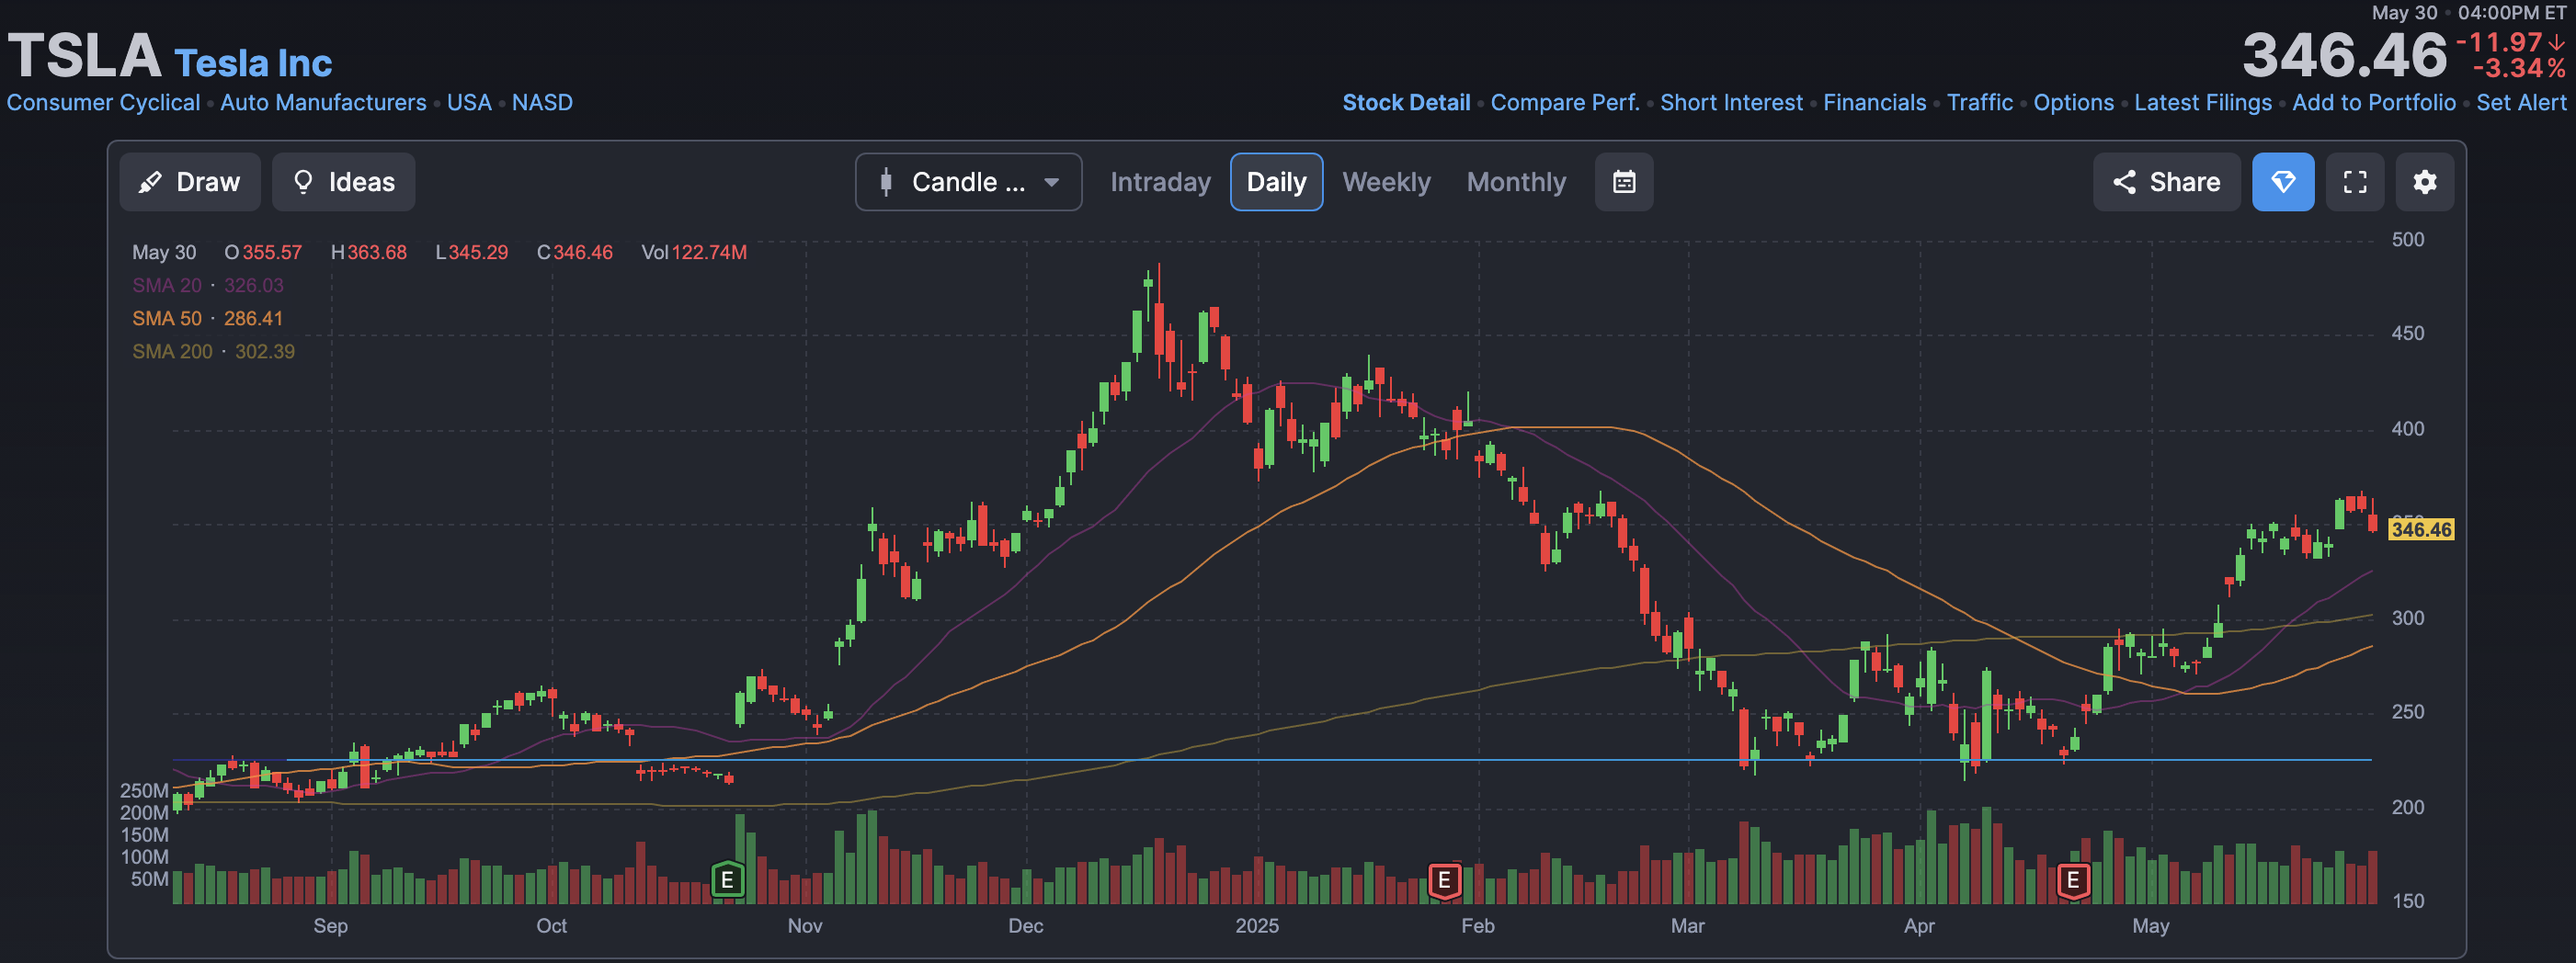
Task: Click the 250M volume axis label
Action: tap(144, 790)
